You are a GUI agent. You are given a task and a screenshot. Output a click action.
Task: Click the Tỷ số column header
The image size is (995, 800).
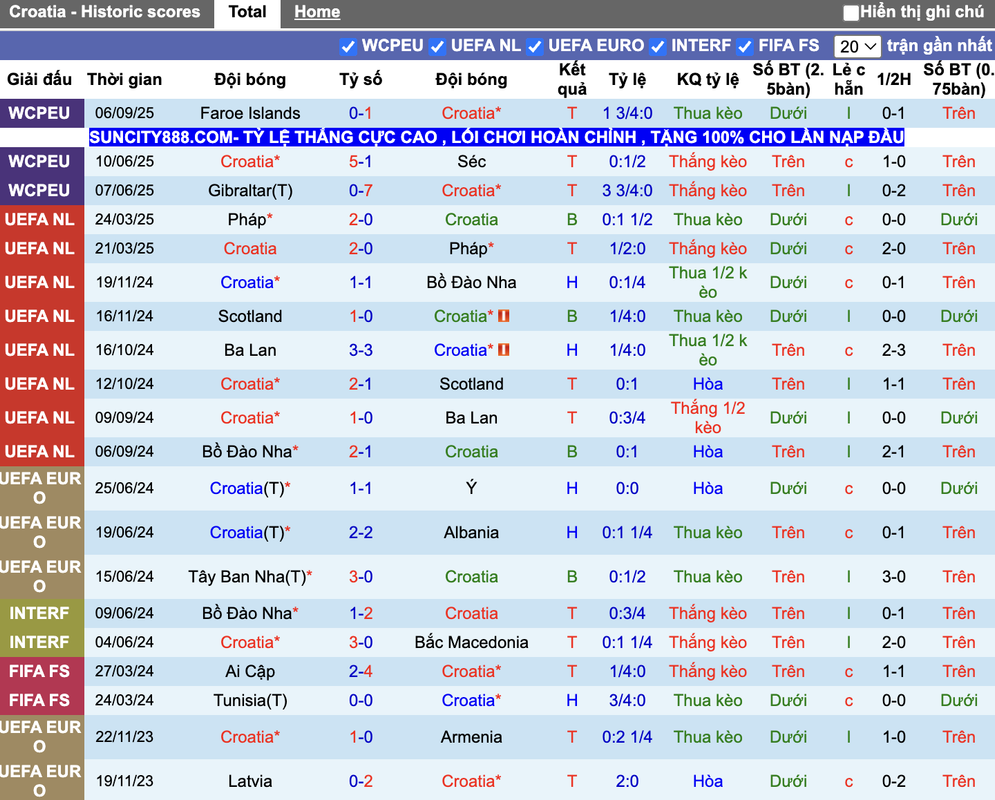(x=360, y=79)
